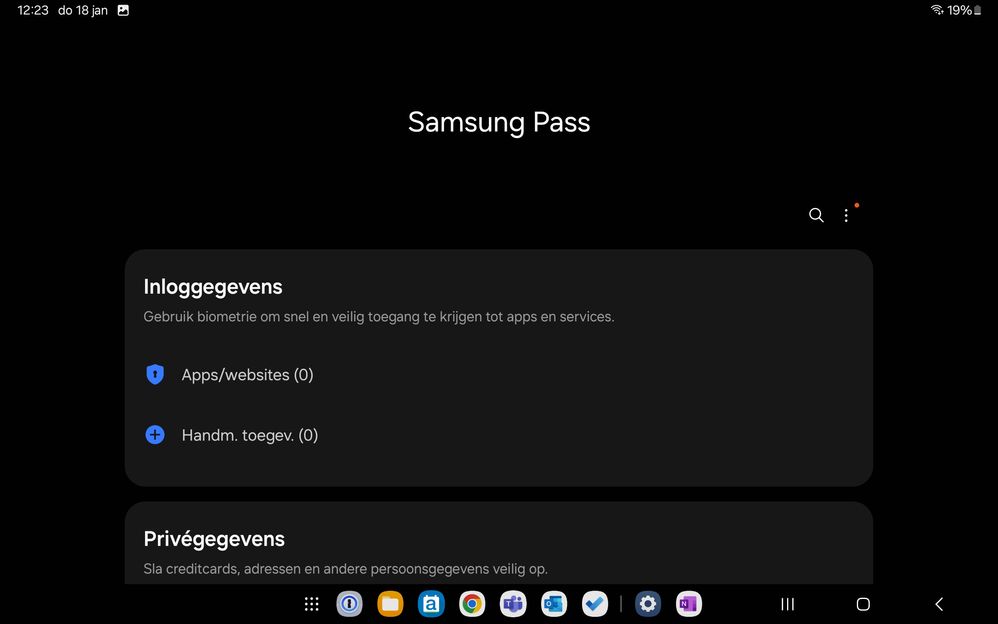This screenshot has width=998, height=624.
Task: Tap the picture notification icon in status bar
Action: point(123,10)
